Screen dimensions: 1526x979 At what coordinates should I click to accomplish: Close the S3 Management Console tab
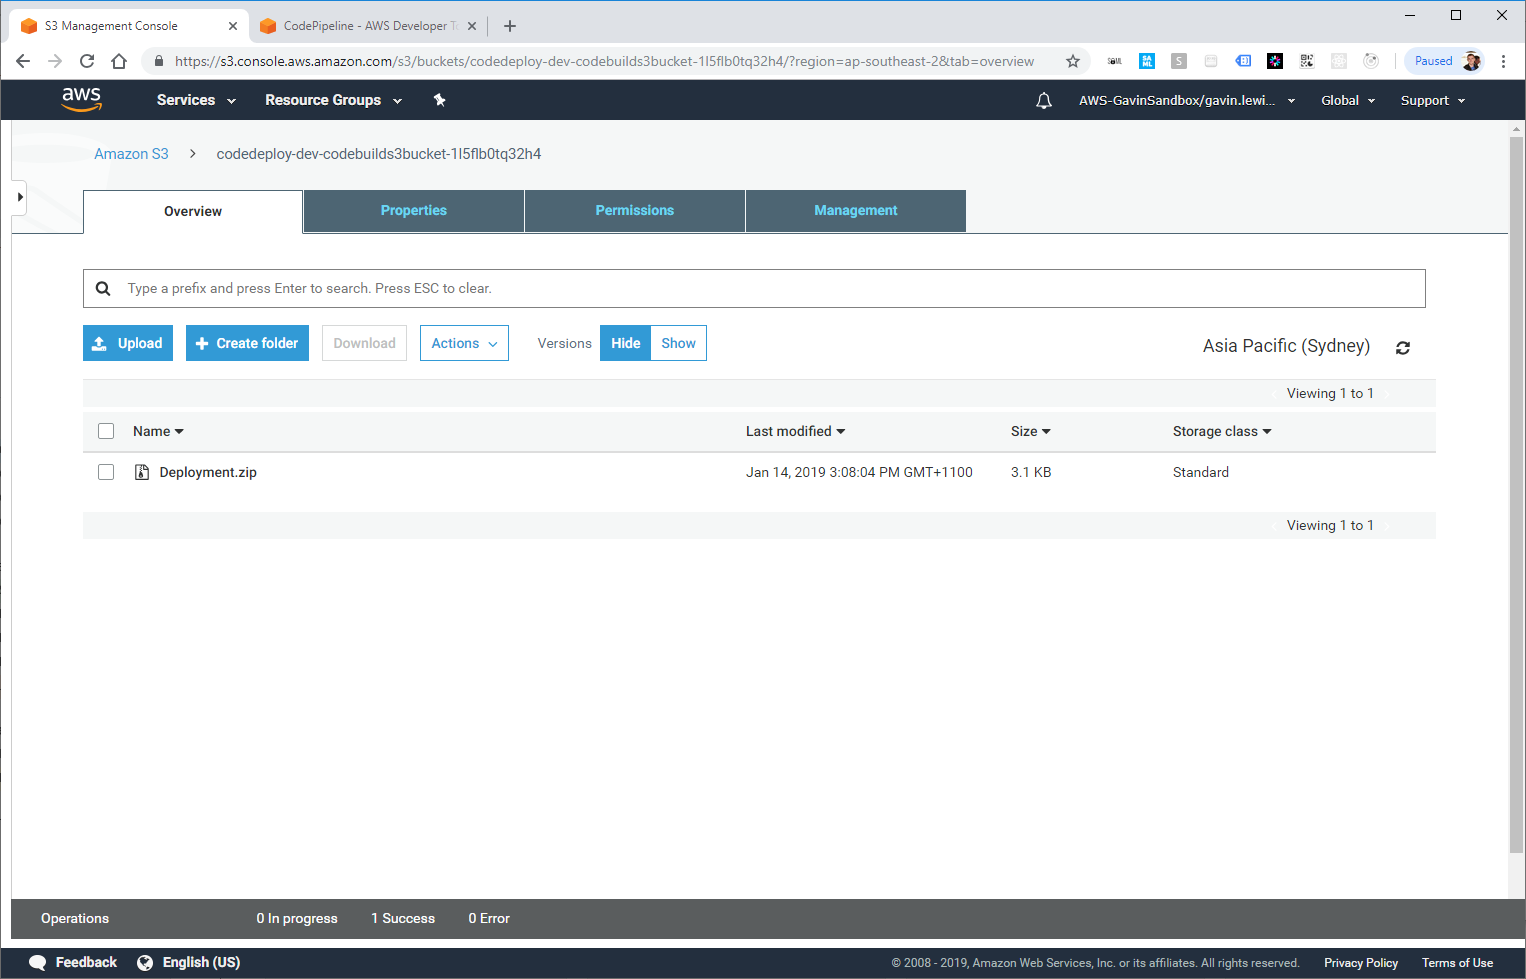tap(232, 26)
